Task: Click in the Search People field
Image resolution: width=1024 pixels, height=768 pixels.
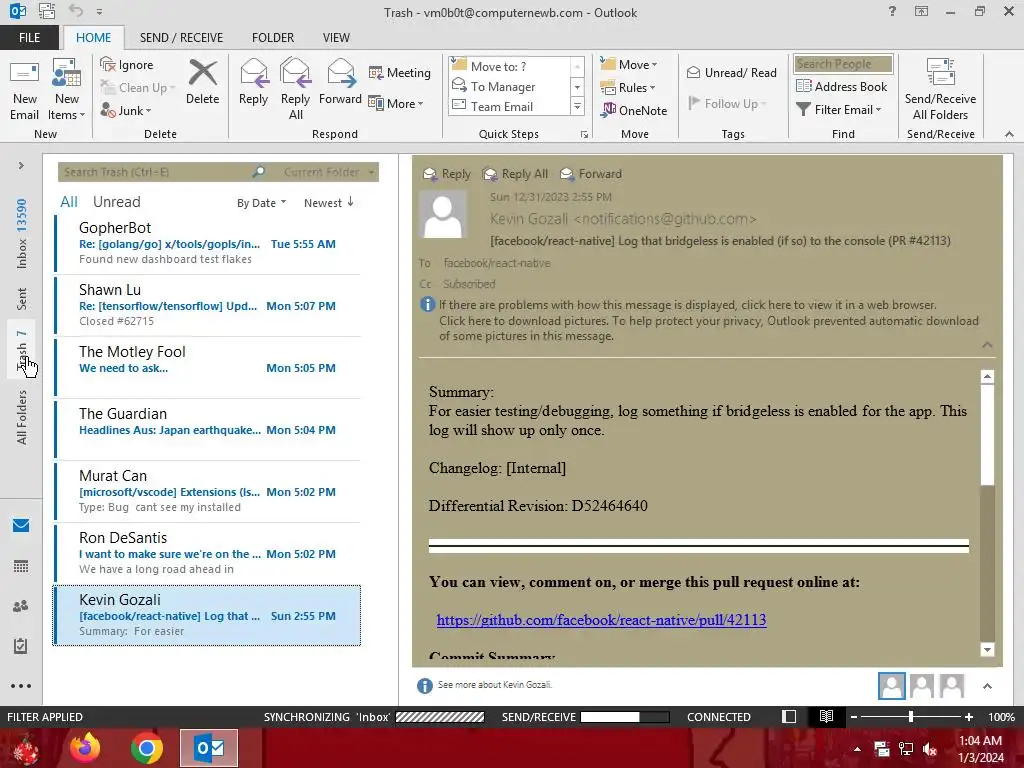Action: tap(843, 64)
